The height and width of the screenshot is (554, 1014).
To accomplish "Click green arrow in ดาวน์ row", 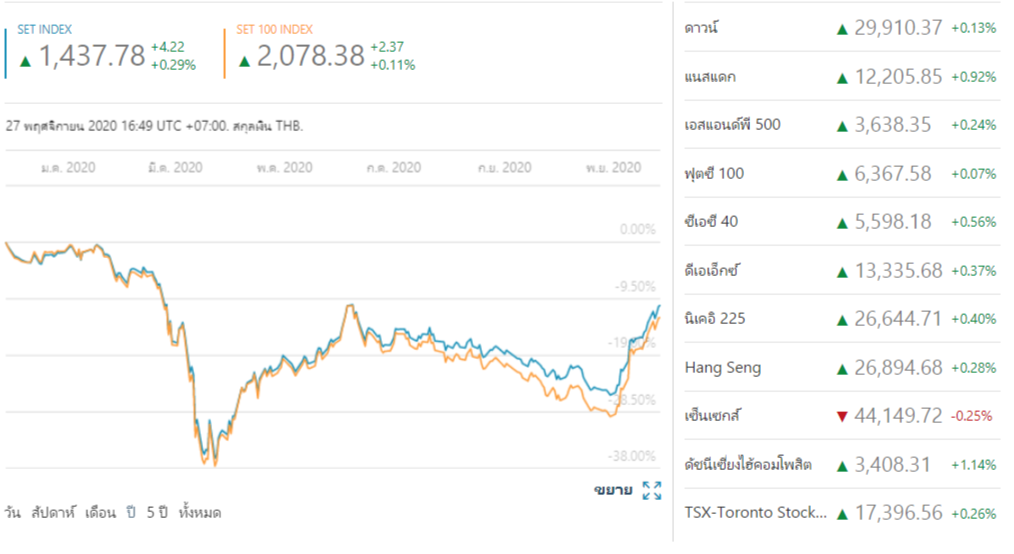I will pyautogui.click(x=842, y=29).
